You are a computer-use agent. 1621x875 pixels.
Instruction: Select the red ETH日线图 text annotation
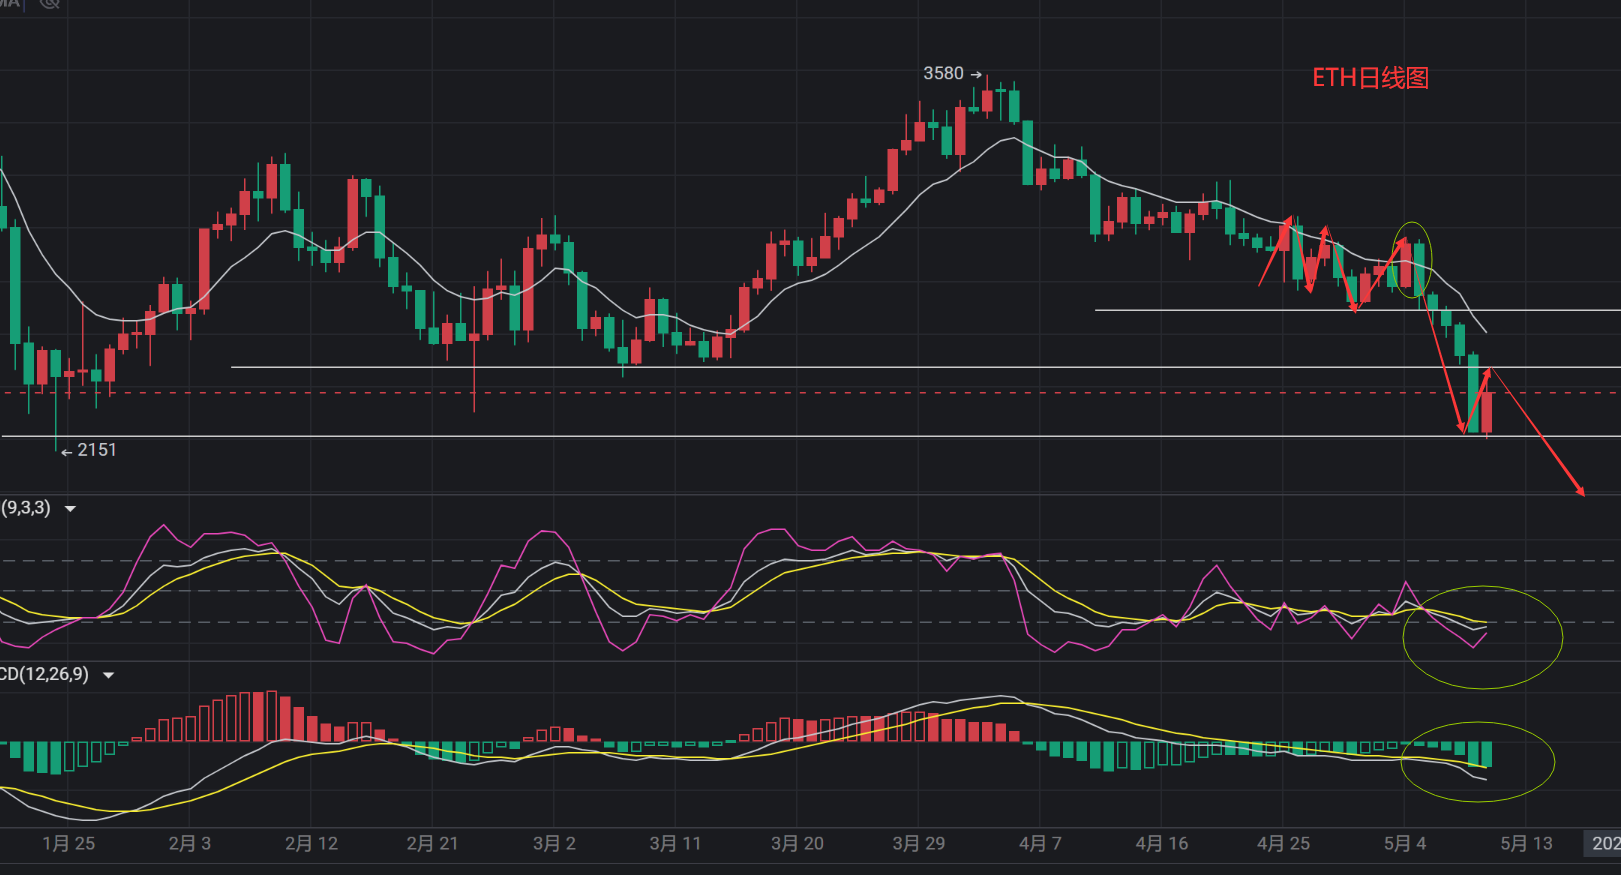(1370, 78)
